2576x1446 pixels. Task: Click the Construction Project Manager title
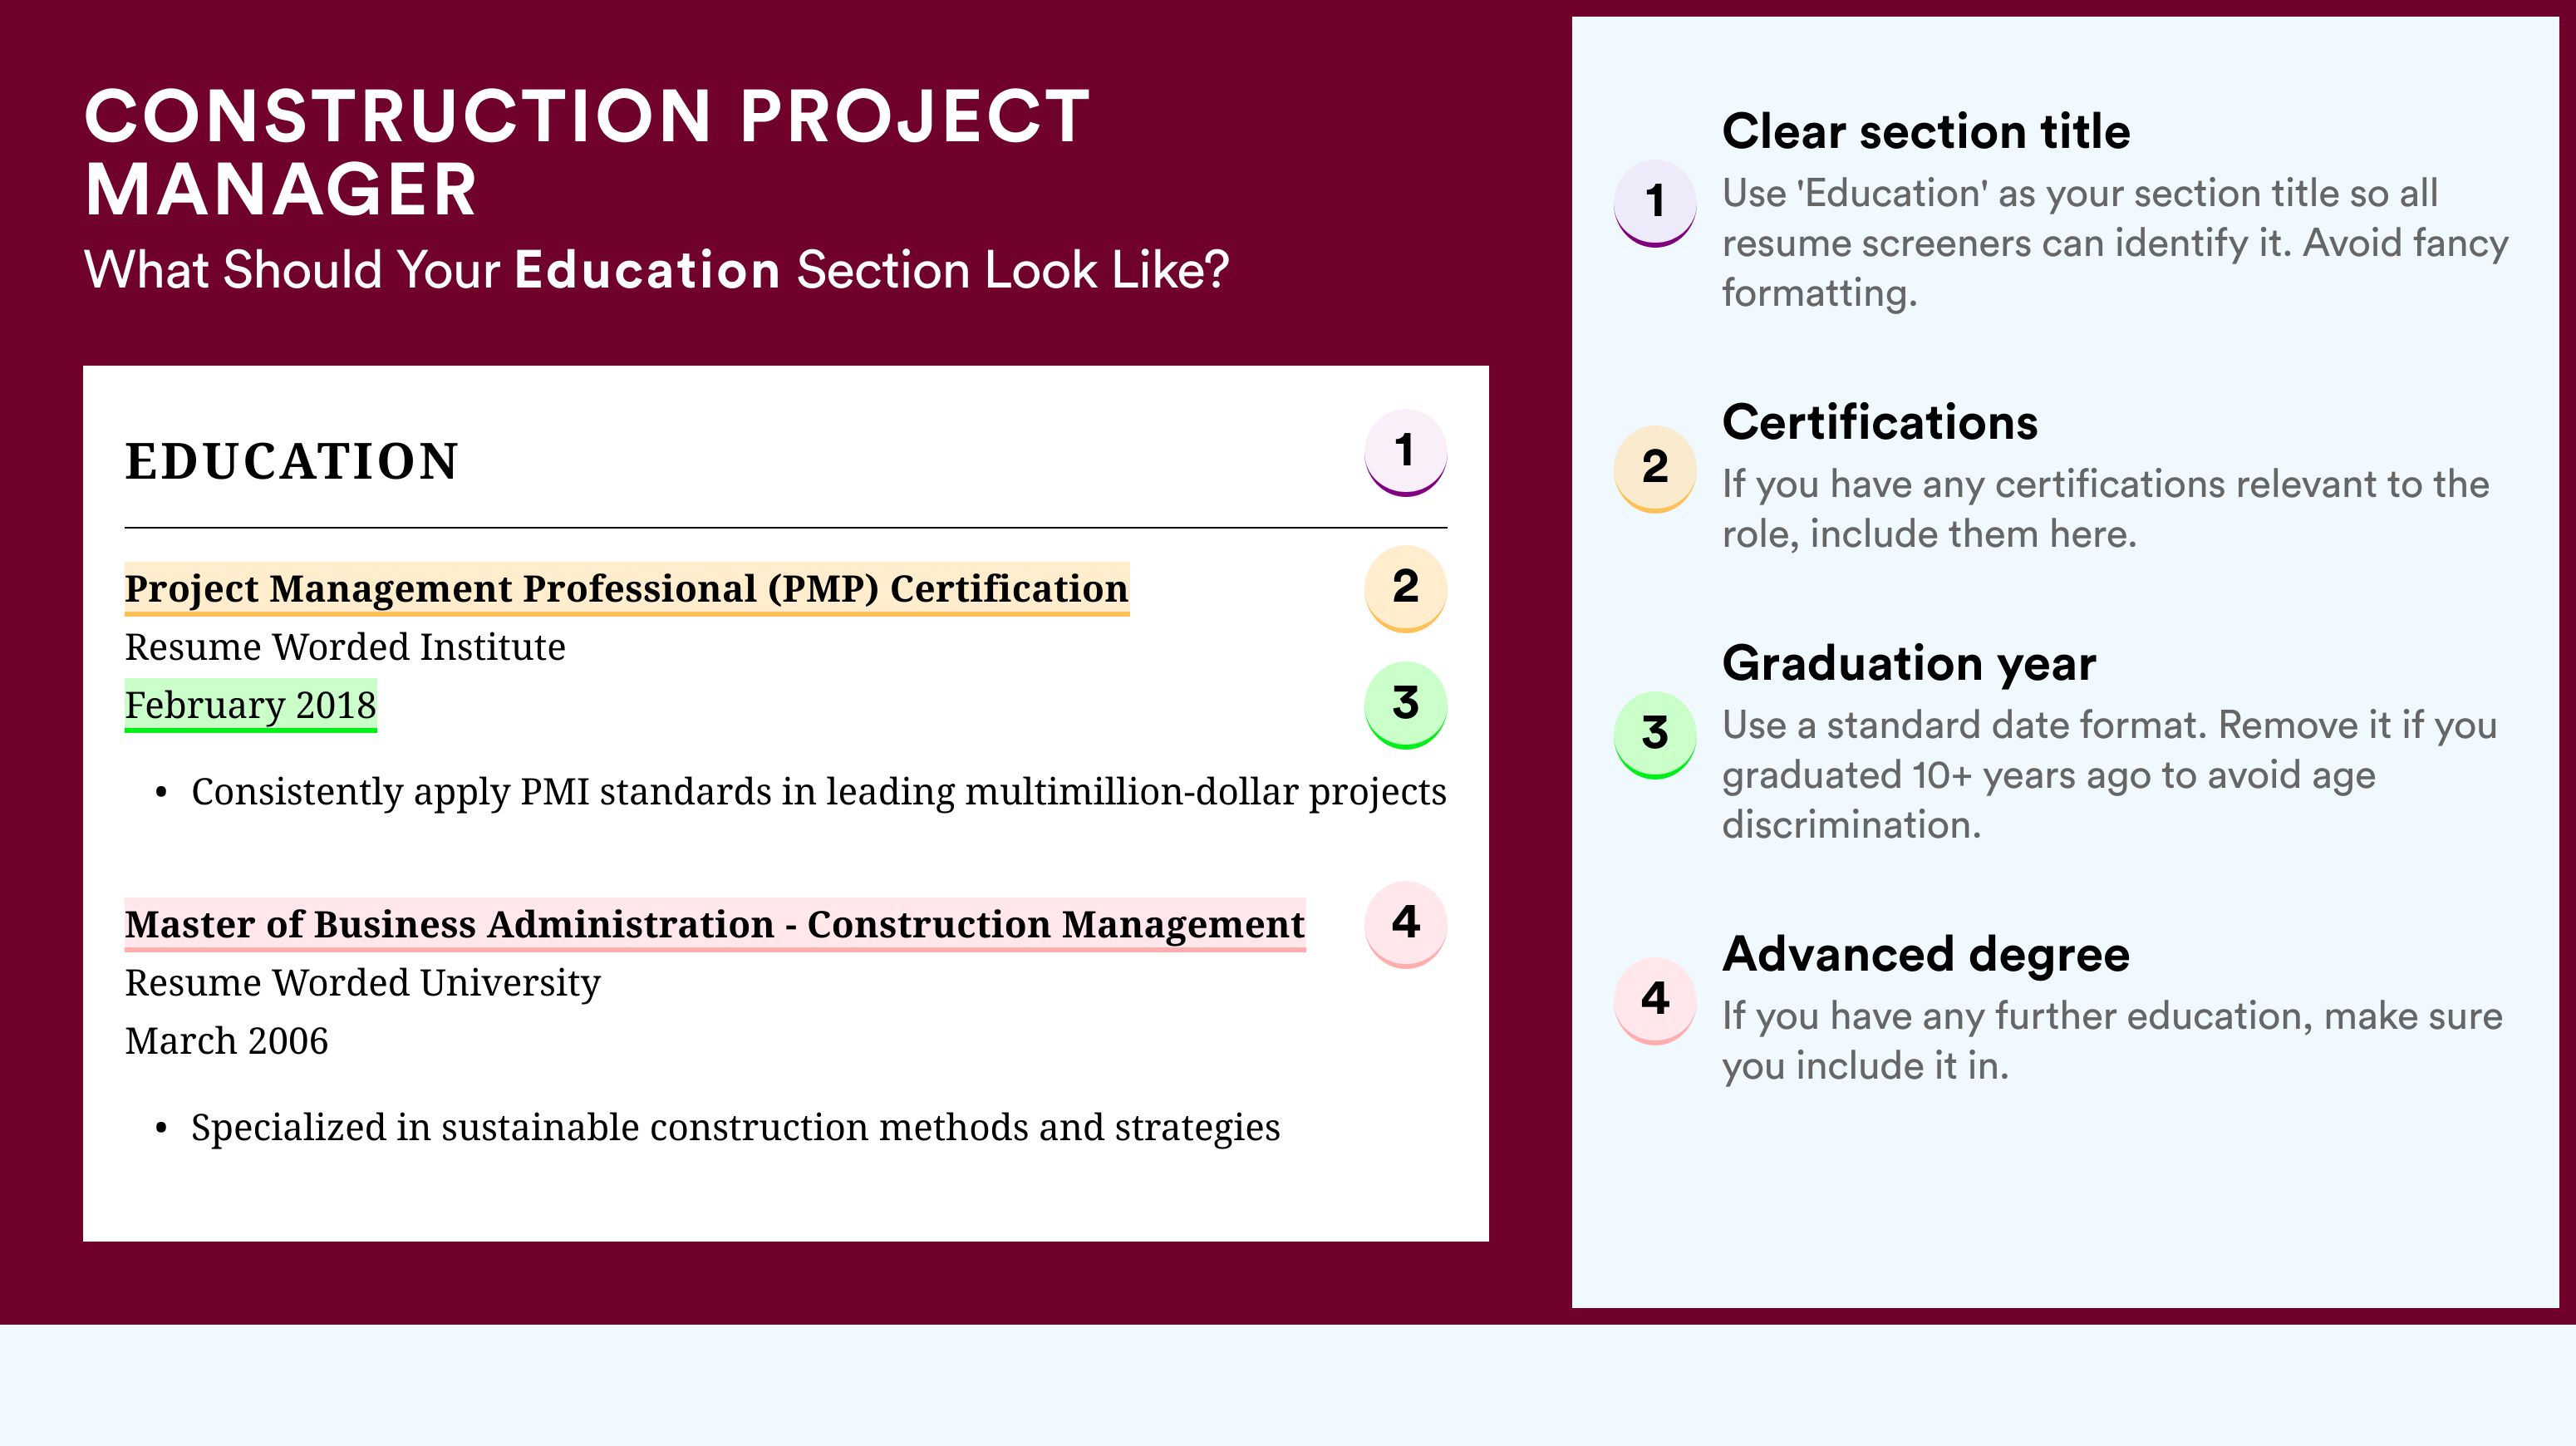tap(587, 152)
